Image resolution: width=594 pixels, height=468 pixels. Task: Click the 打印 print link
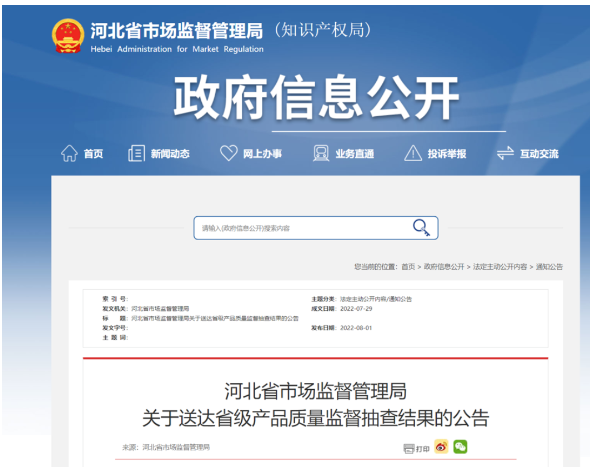[x=422, y=449]
